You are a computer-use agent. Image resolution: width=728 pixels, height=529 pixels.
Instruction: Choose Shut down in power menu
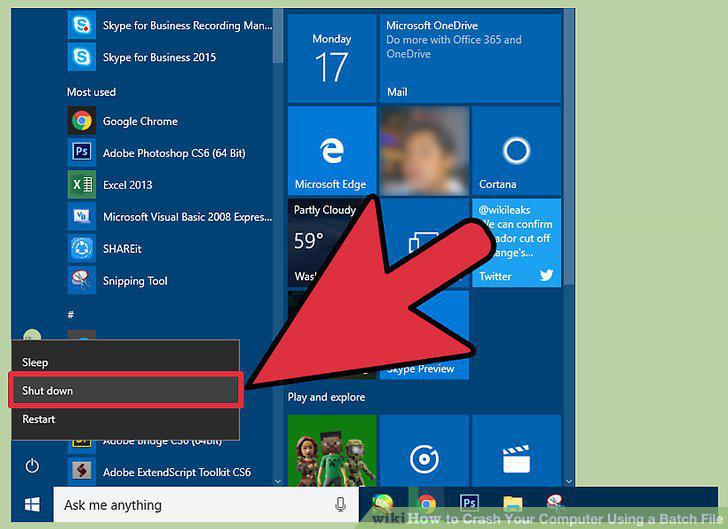[125, 391]
